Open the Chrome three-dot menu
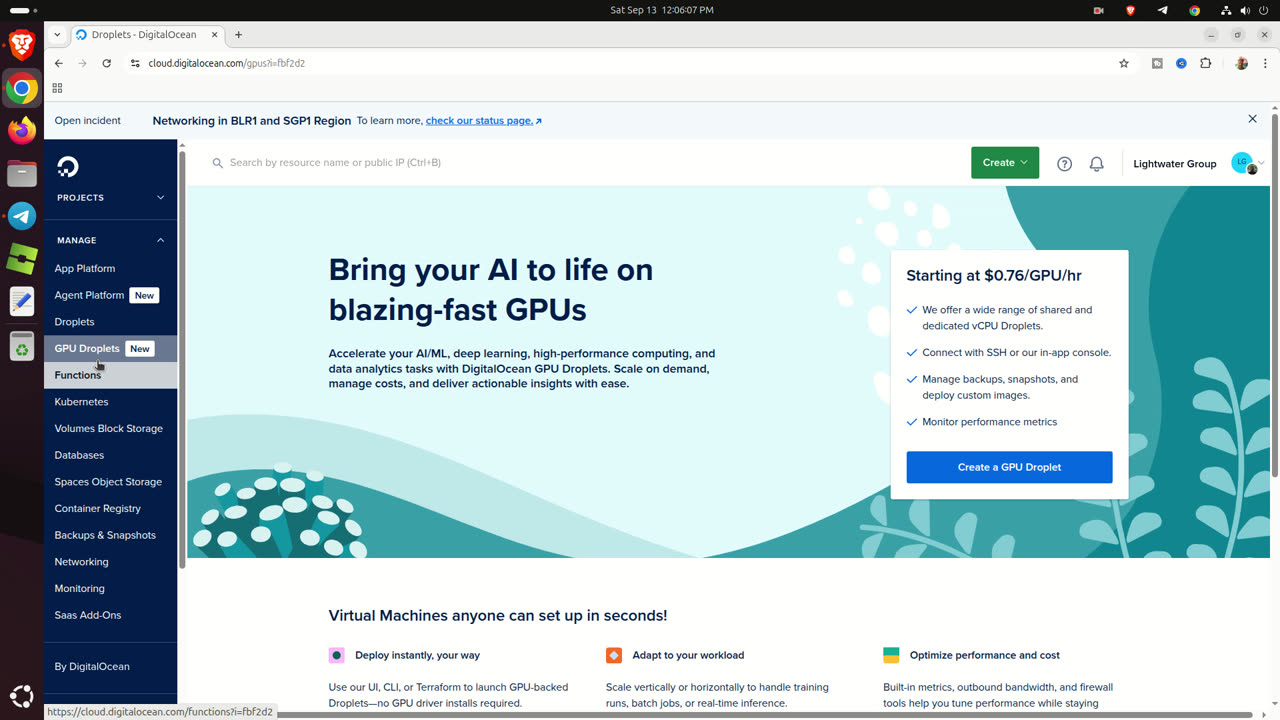 [1264, 63]
